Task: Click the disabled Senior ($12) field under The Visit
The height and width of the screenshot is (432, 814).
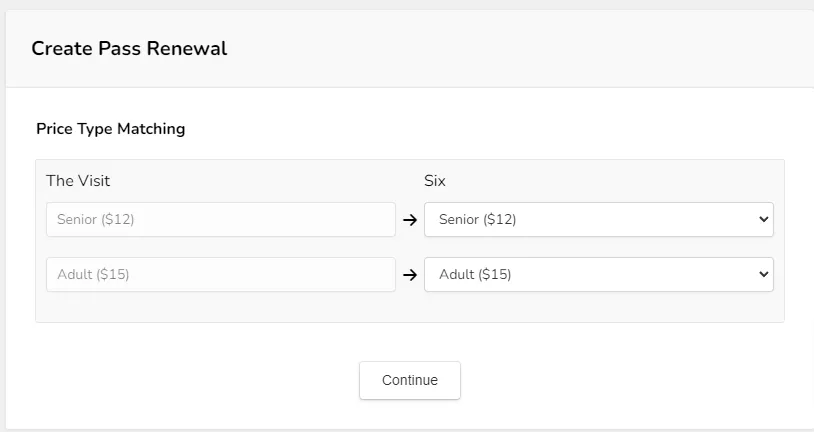Action: click(221, 220)
